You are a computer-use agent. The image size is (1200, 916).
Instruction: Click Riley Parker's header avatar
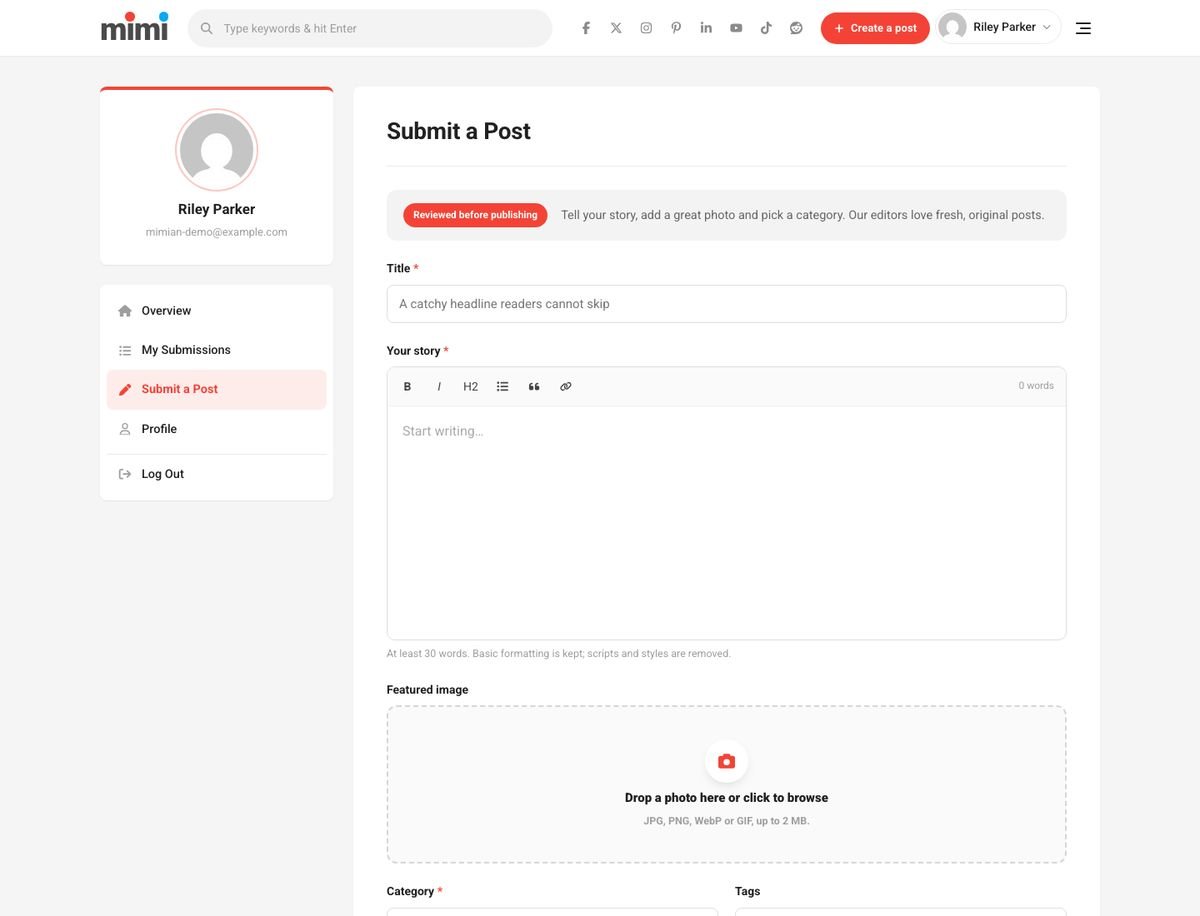click(x=953, y=27)
